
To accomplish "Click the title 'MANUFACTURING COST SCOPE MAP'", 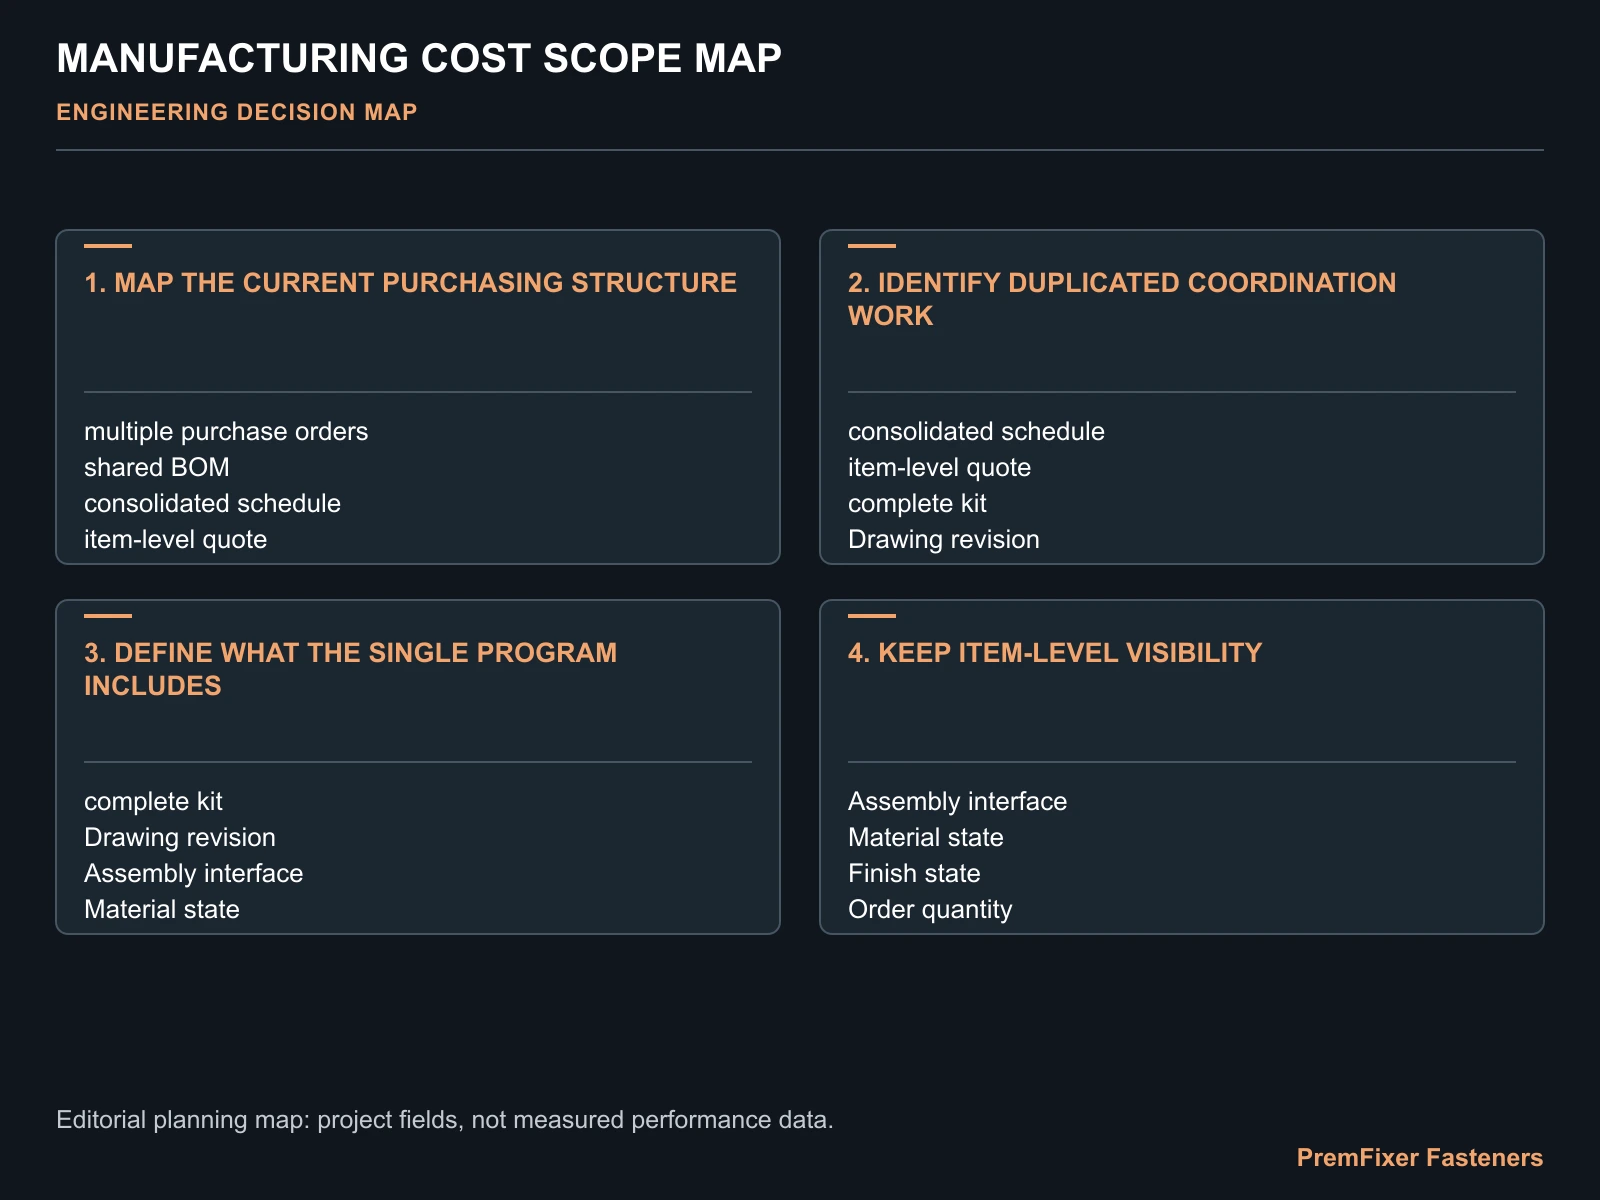I will (419, 59).
